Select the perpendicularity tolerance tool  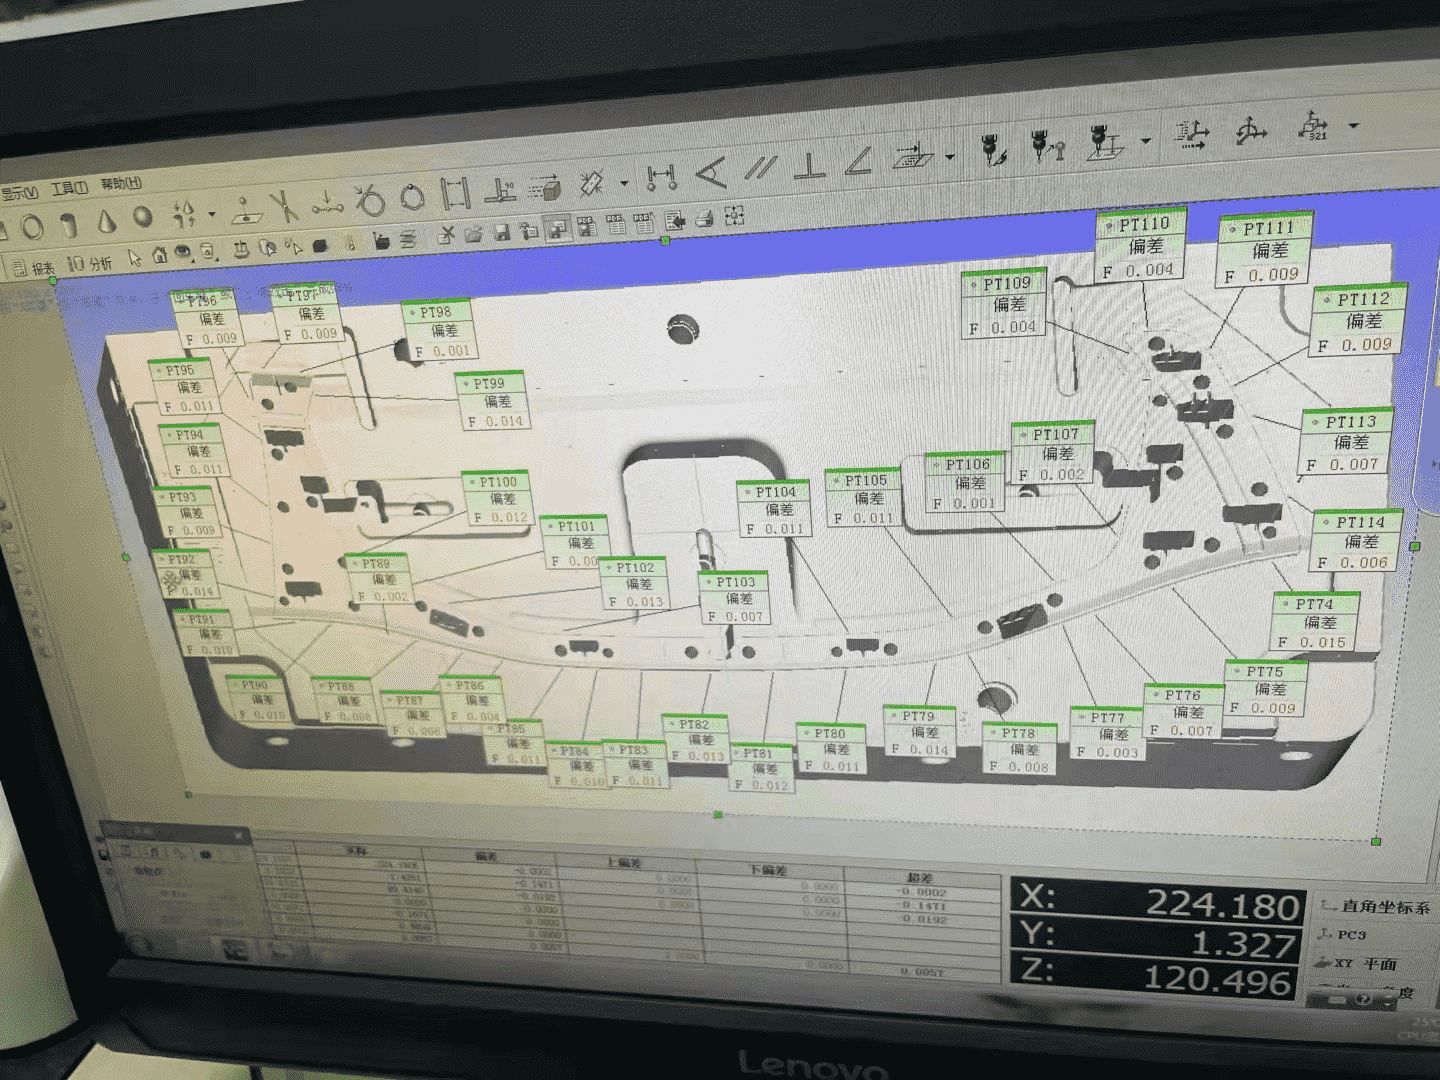tap(809, 165)
